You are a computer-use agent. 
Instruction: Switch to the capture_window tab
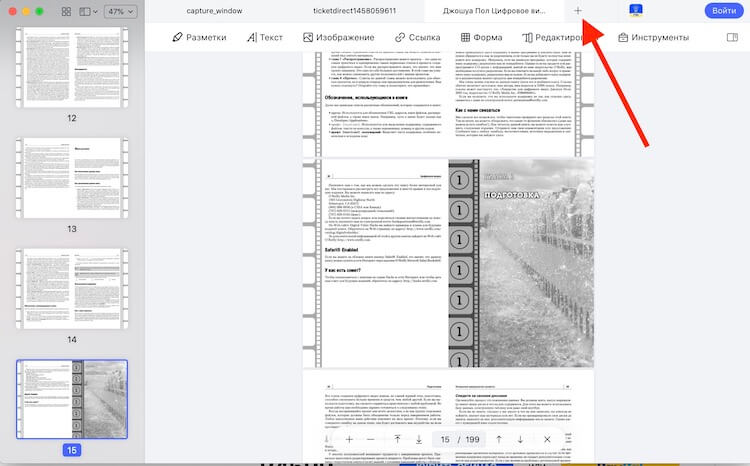point(214,10)
